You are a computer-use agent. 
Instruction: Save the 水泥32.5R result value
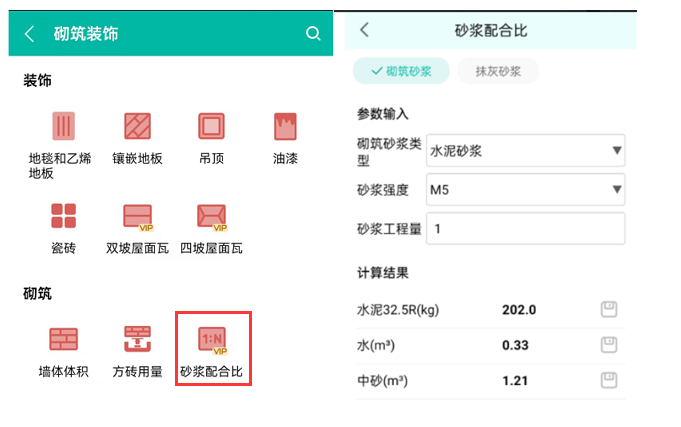[608, 309]
